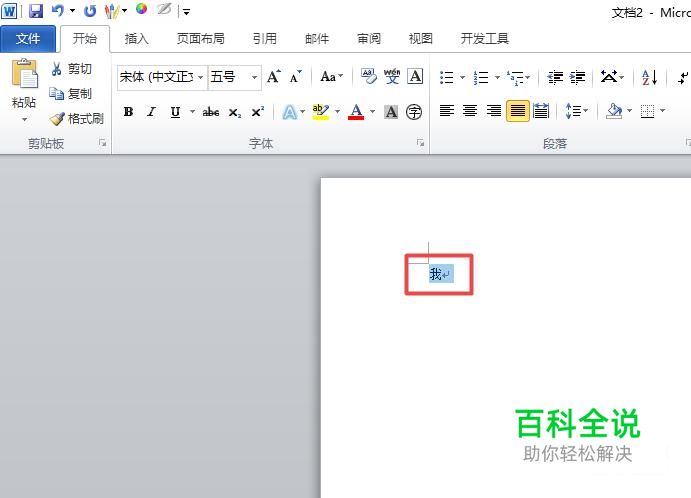Click the highlighted Justify alignment button
The width and height of the screenshot is (691, 498).
(x=517, y=111)
